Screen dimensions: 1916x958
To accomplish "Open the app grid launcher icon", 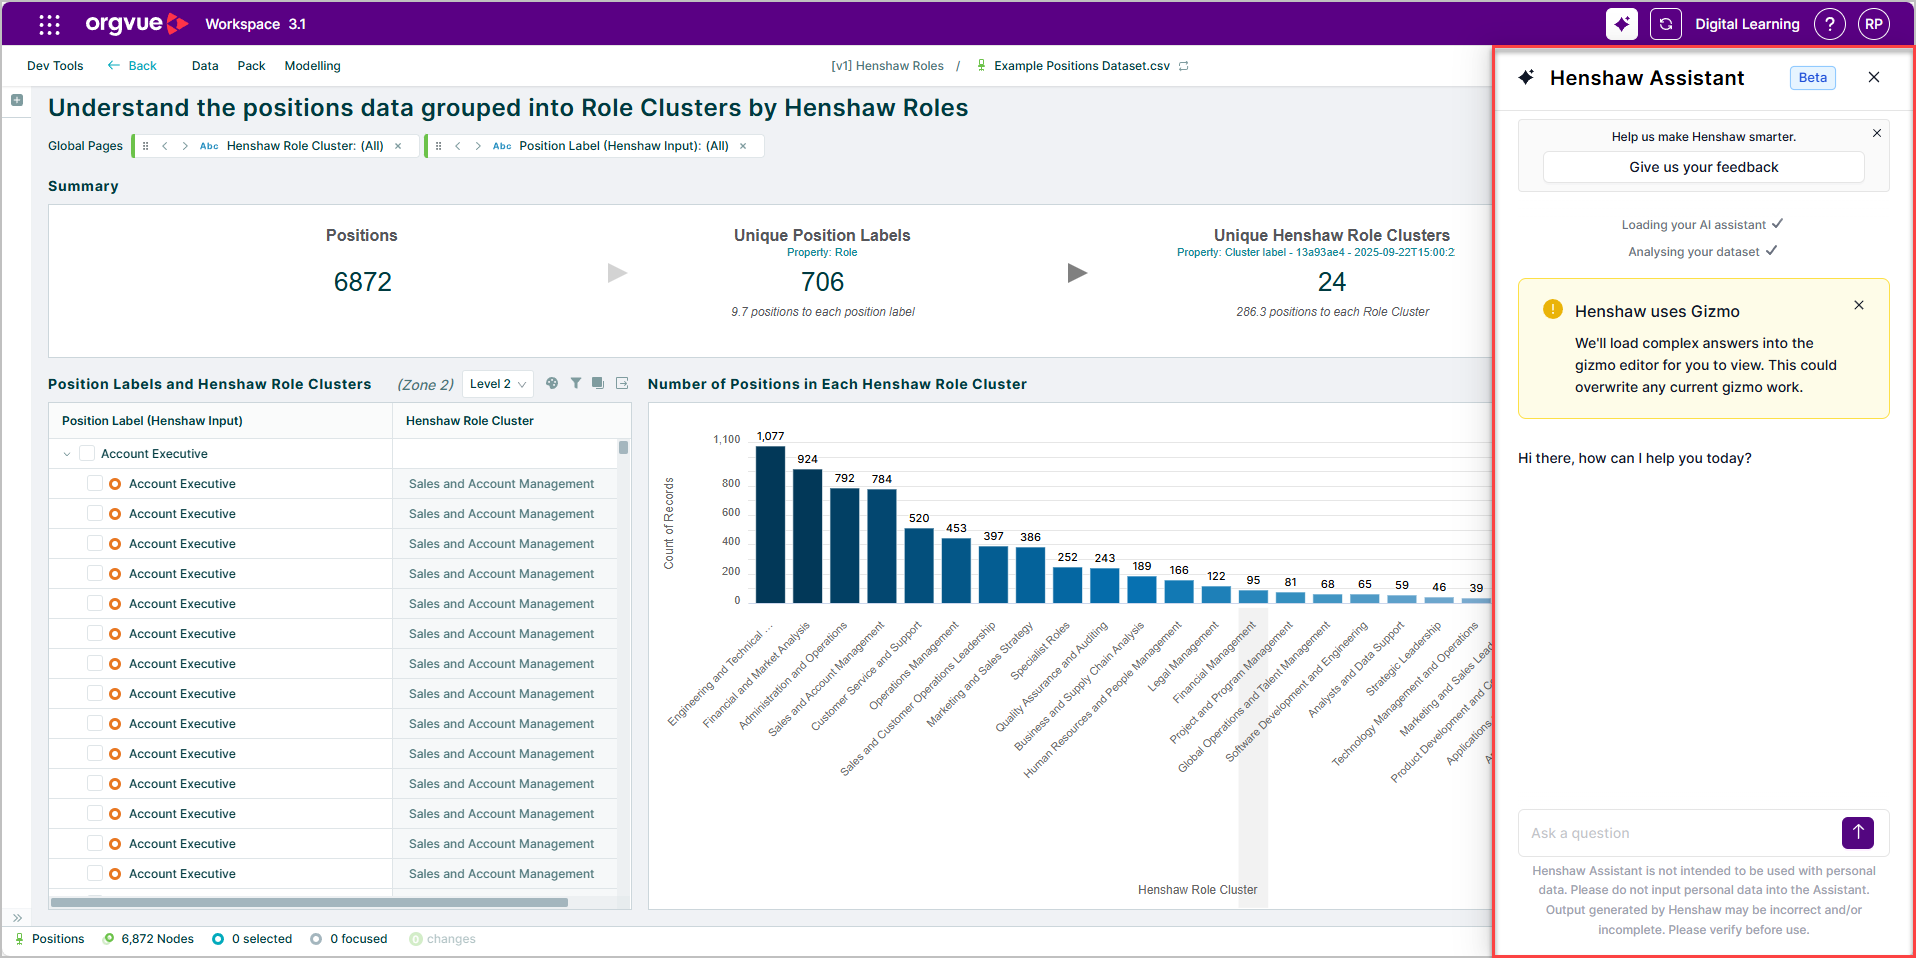I will click(49, 24).
